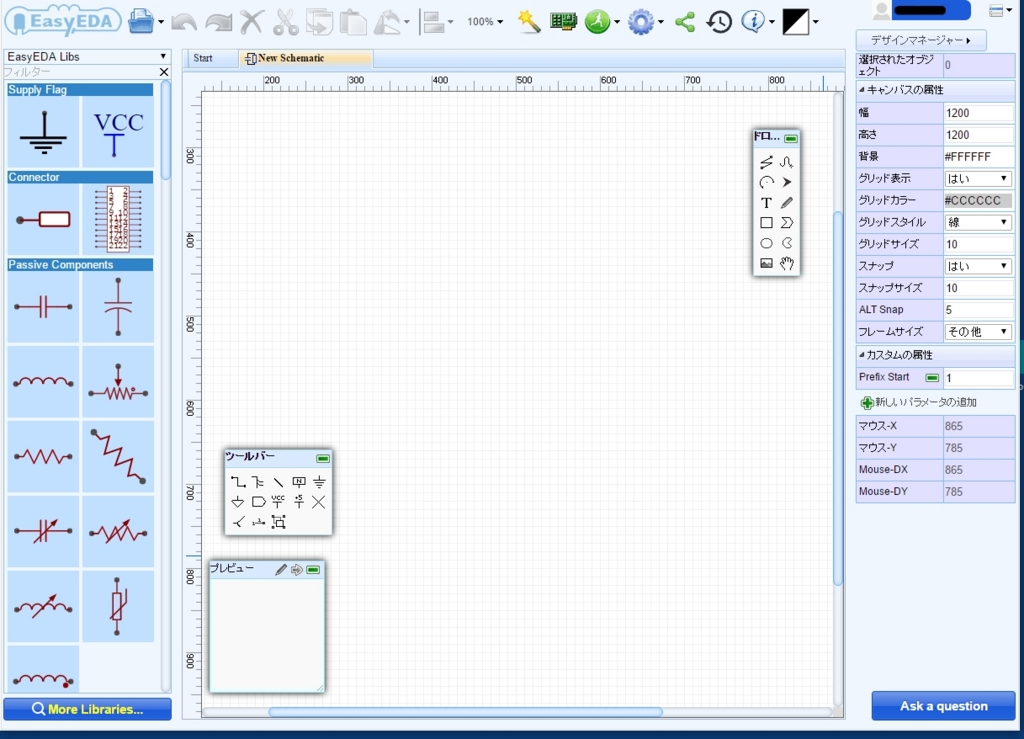Select the Wire drawing tool
This screenshot has width=1024, height=739.
pos(238,482)
